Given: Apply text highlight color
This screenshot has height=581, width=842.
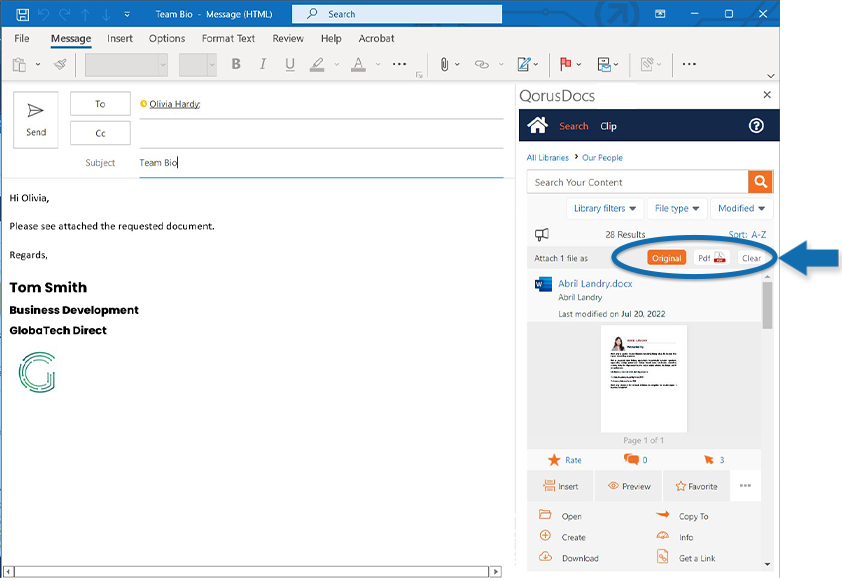Looking at the screenshot, I should click(x=317, y=64).
